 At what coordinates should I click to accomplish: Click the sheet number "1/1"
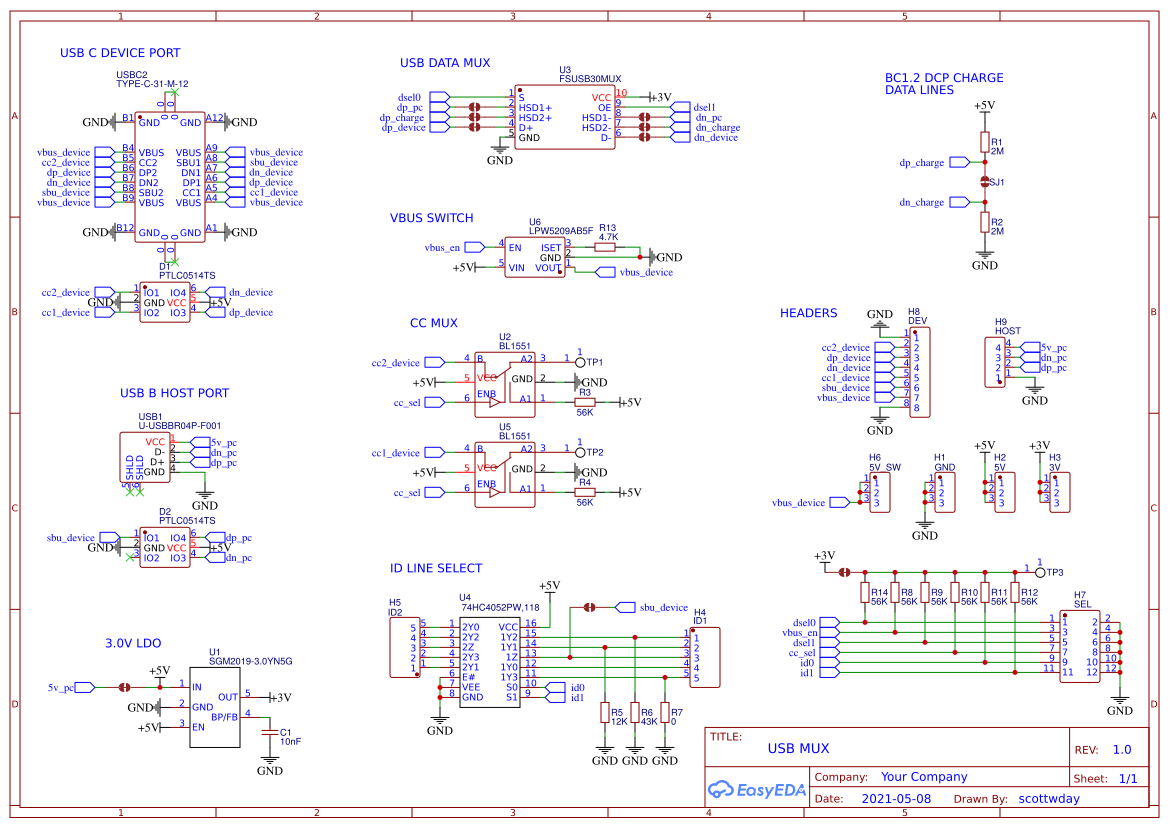pyautogui.click(x=1128, y=779)
